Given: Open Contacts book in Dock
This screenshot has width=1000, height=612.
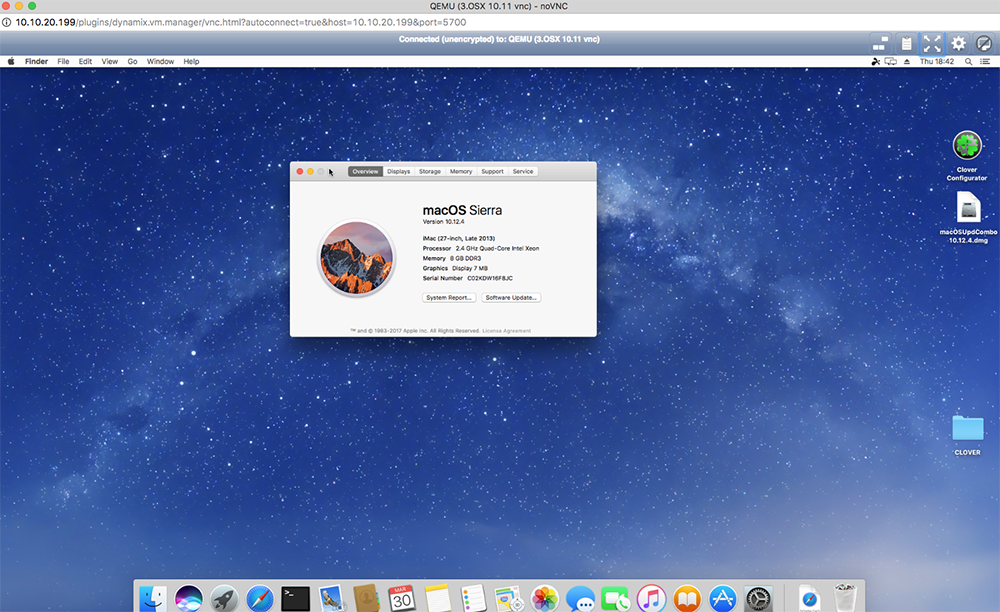Looking at the screenshot, I should point(366,599).
